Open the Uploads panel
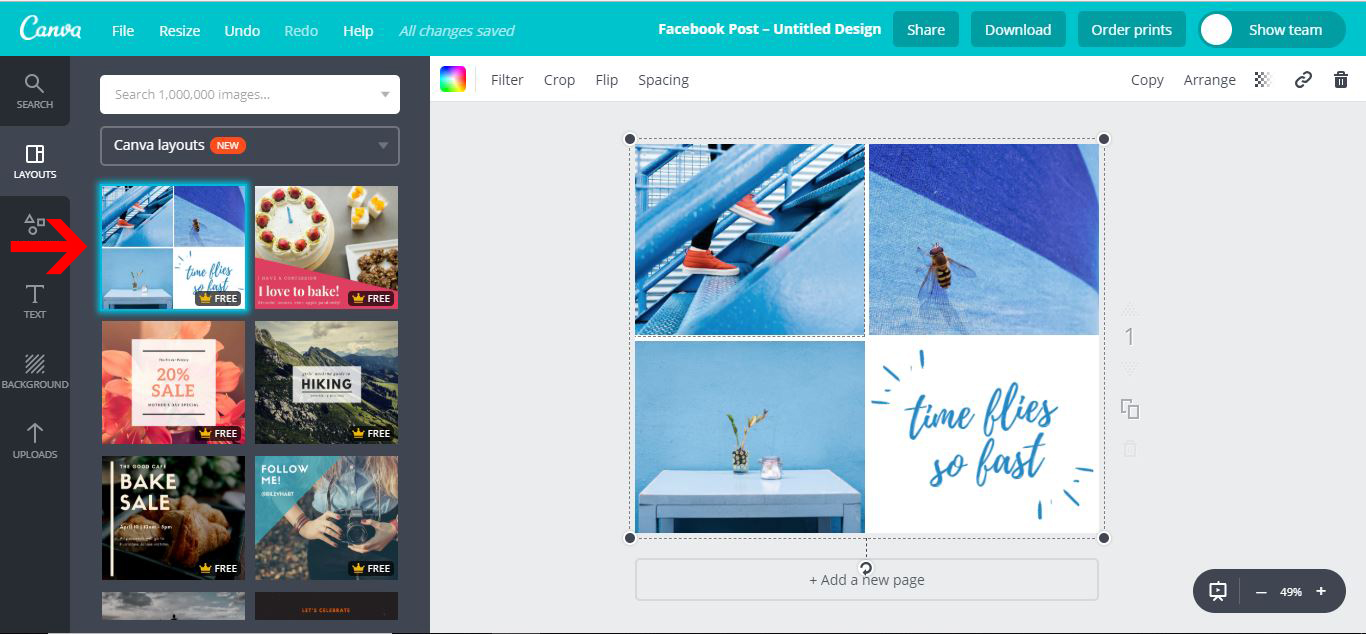1366x634 pixels. click(x=35, y=440)
